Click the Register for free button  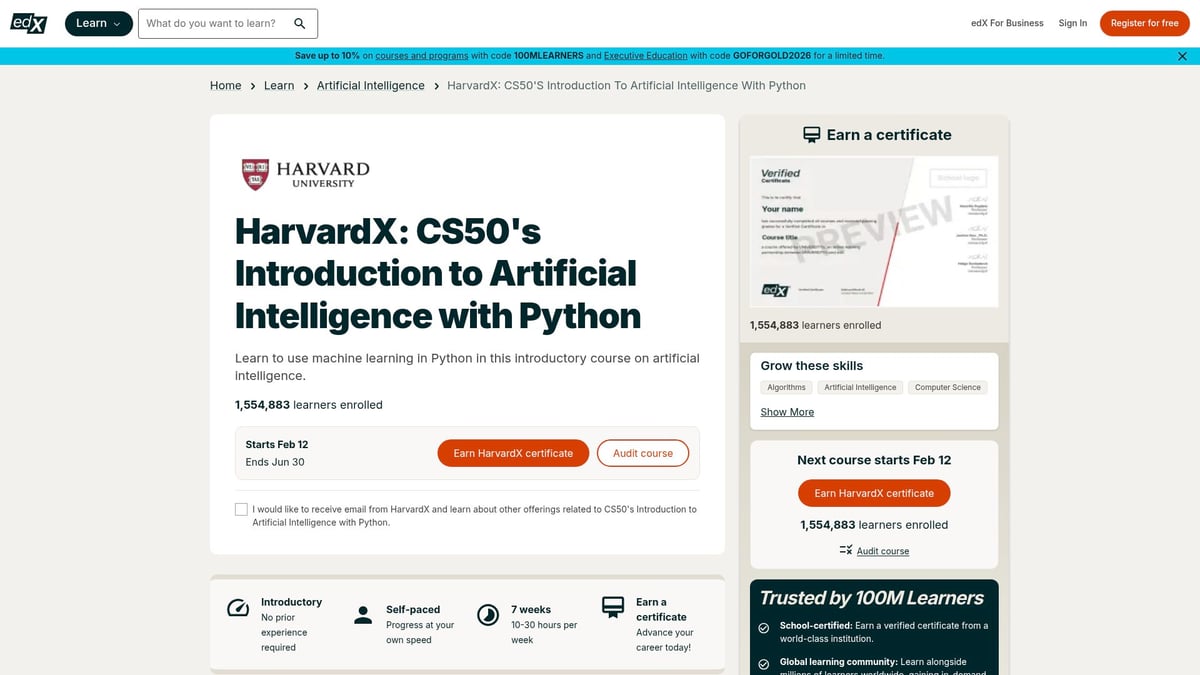coord(1145,23)
